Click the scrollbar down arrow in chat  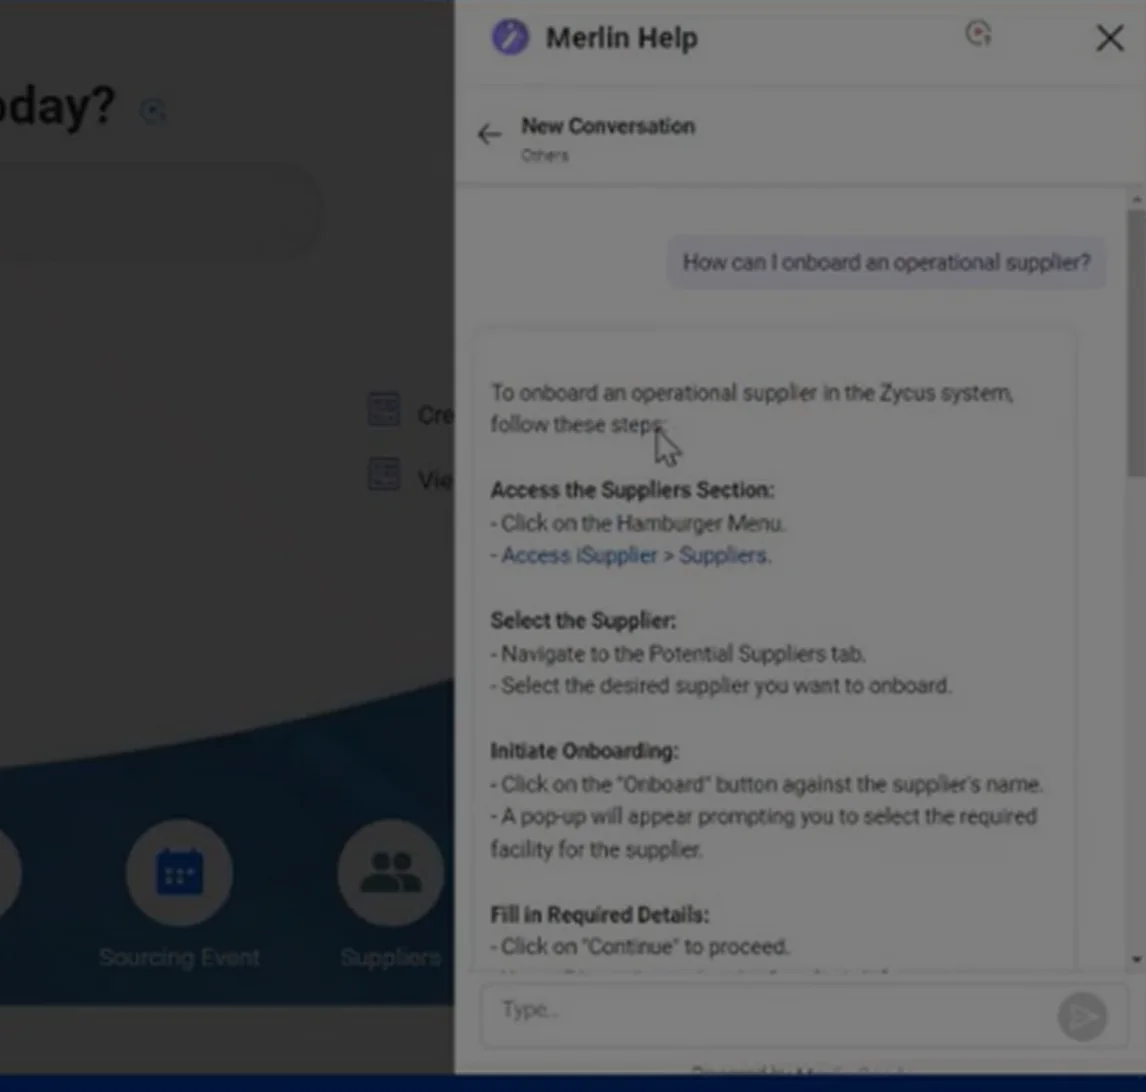[x=1136, y=959]
